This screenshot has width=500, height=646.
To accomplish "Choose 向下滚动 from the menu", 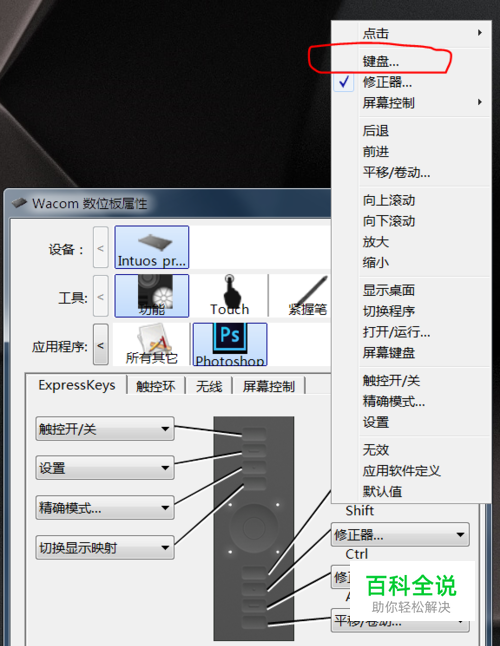I will [411, 221].
